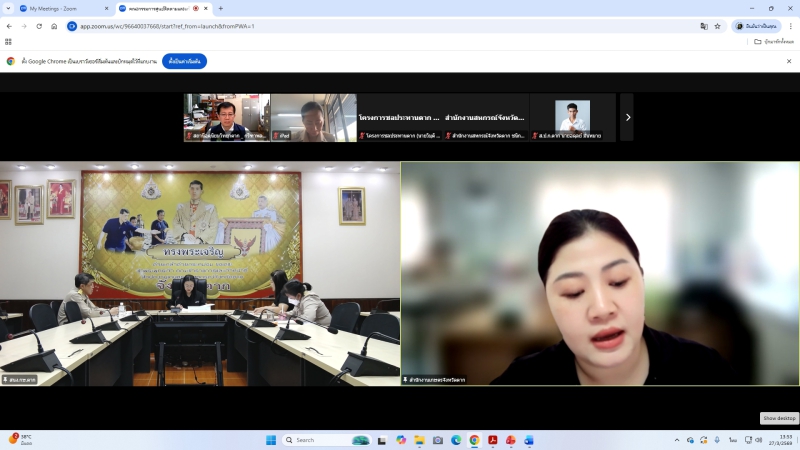Open a new browser tab
Viewport: 800px width, 450px height.
pos(220,8)
